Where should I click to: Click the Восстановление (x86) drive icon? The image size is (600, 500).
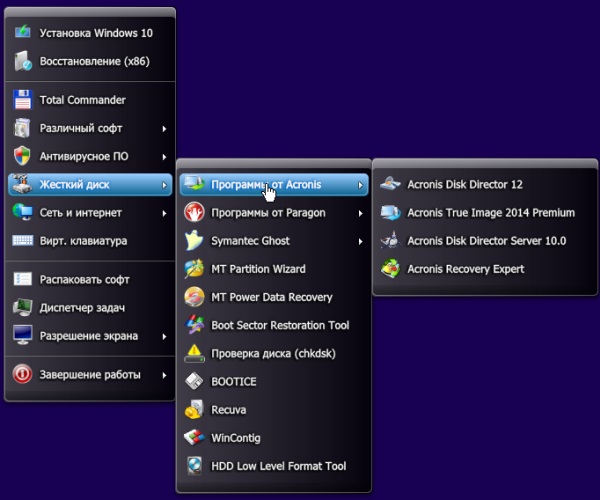tap(23, 61)
